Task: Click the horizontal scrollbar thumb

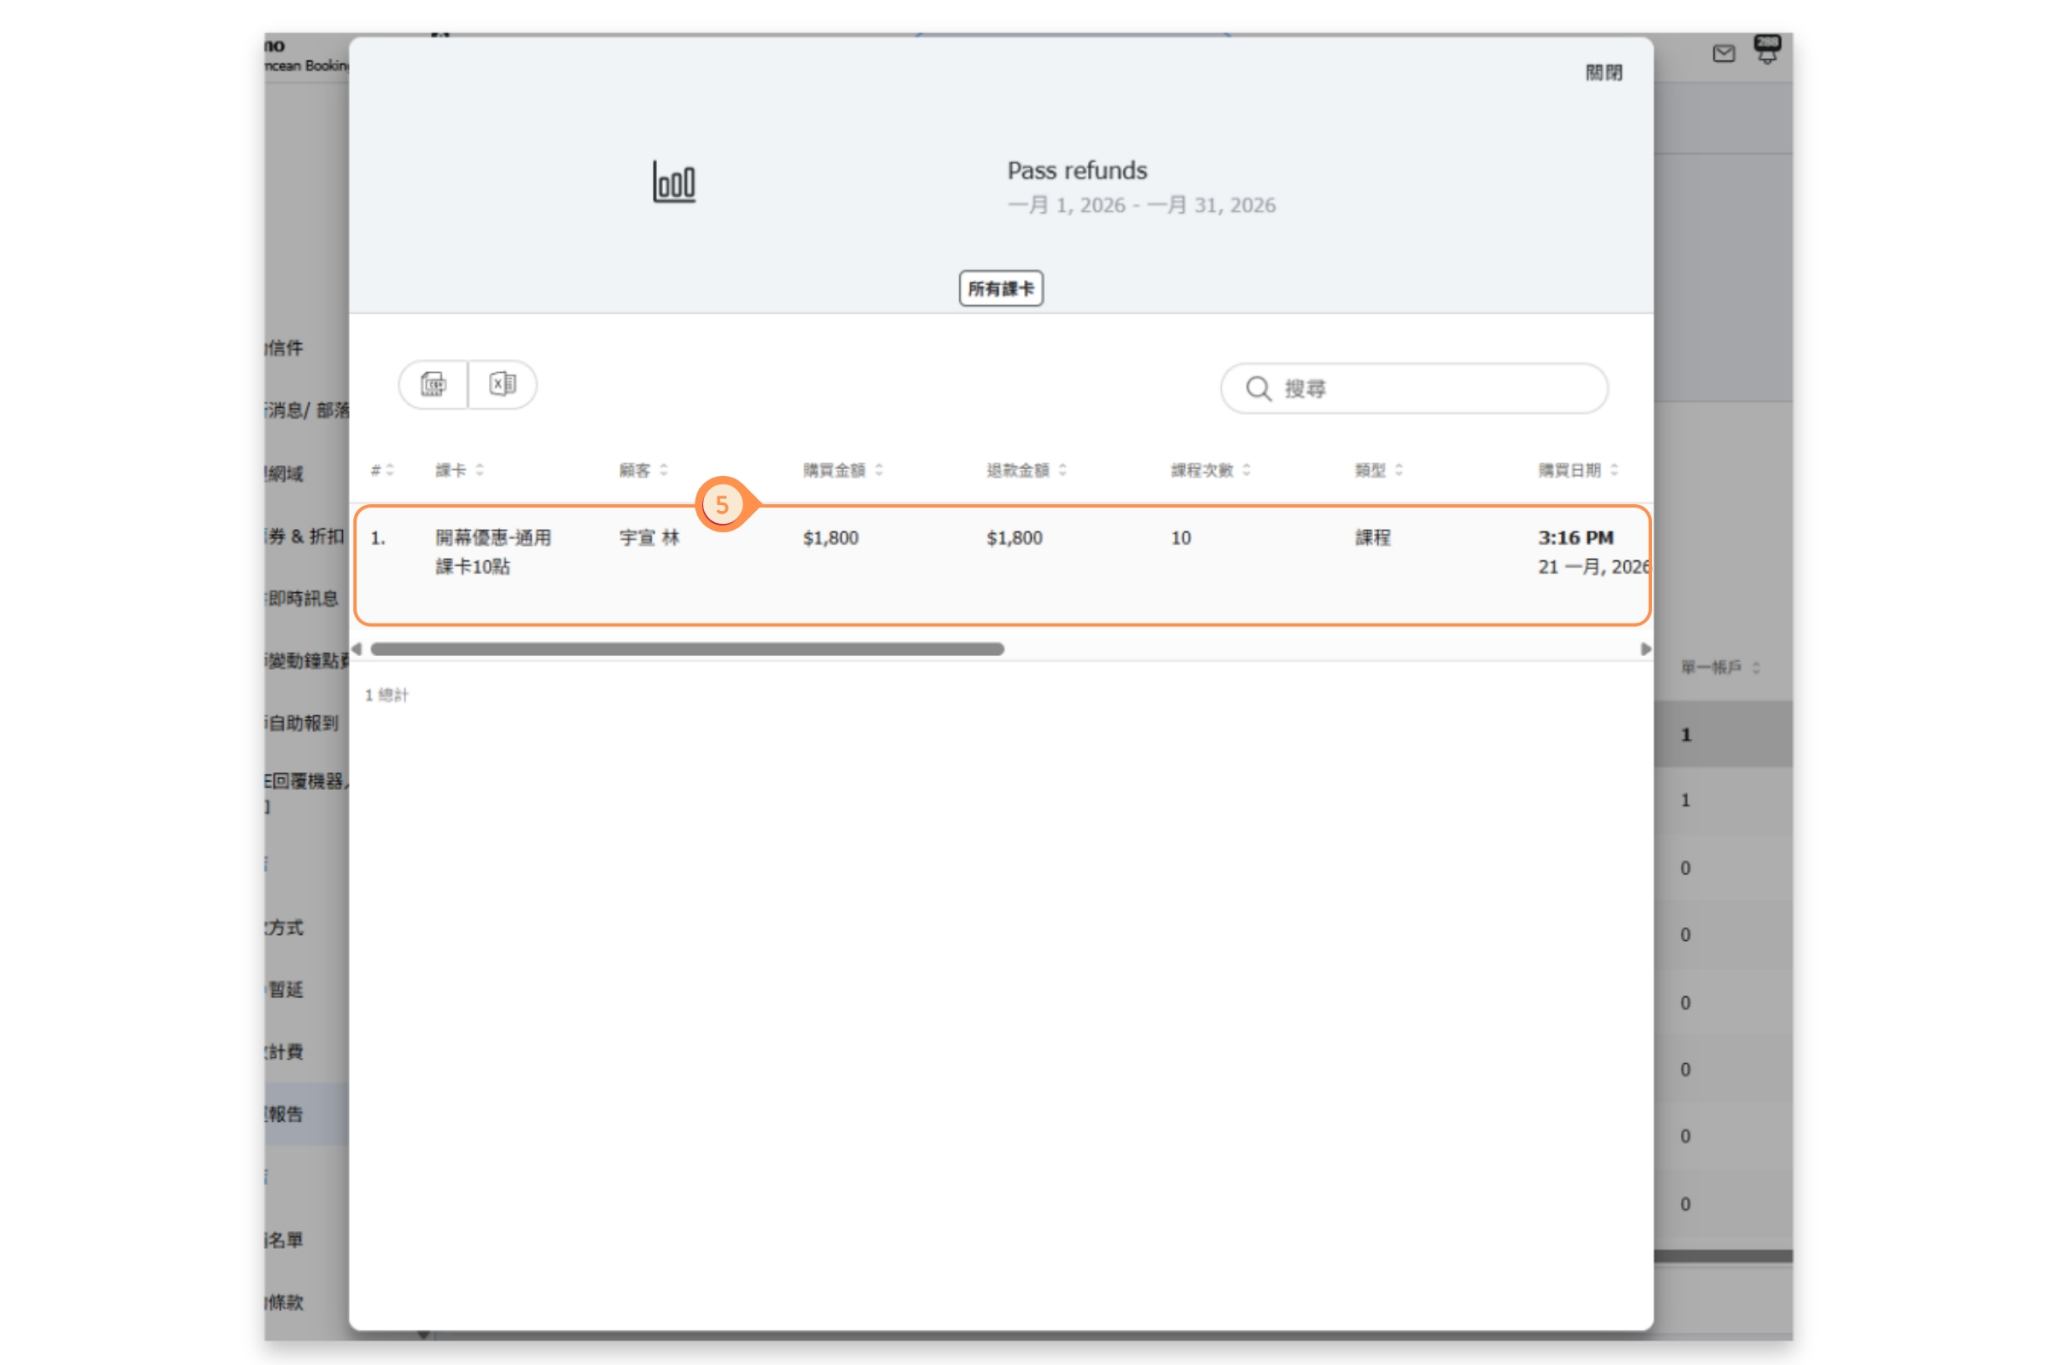Action: 687,649
